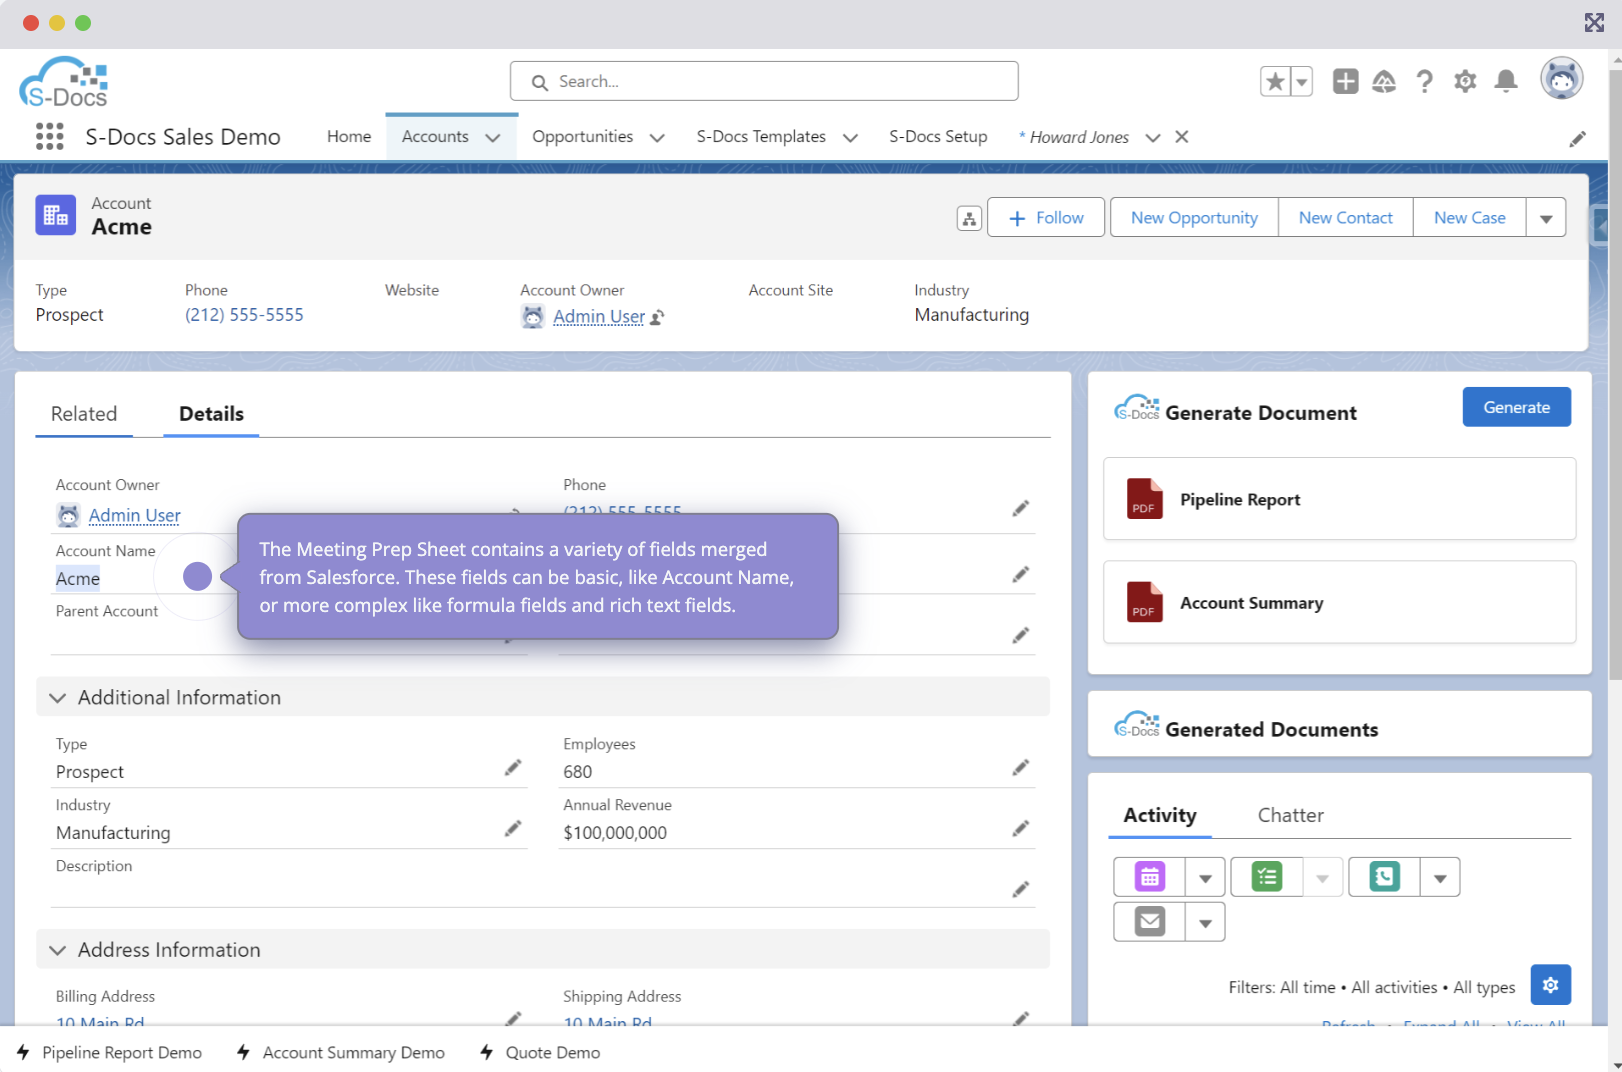Expand the S-Docs Templates dropdown chevron
This screenshot has width=1622, height=1072.
[850, 138]
